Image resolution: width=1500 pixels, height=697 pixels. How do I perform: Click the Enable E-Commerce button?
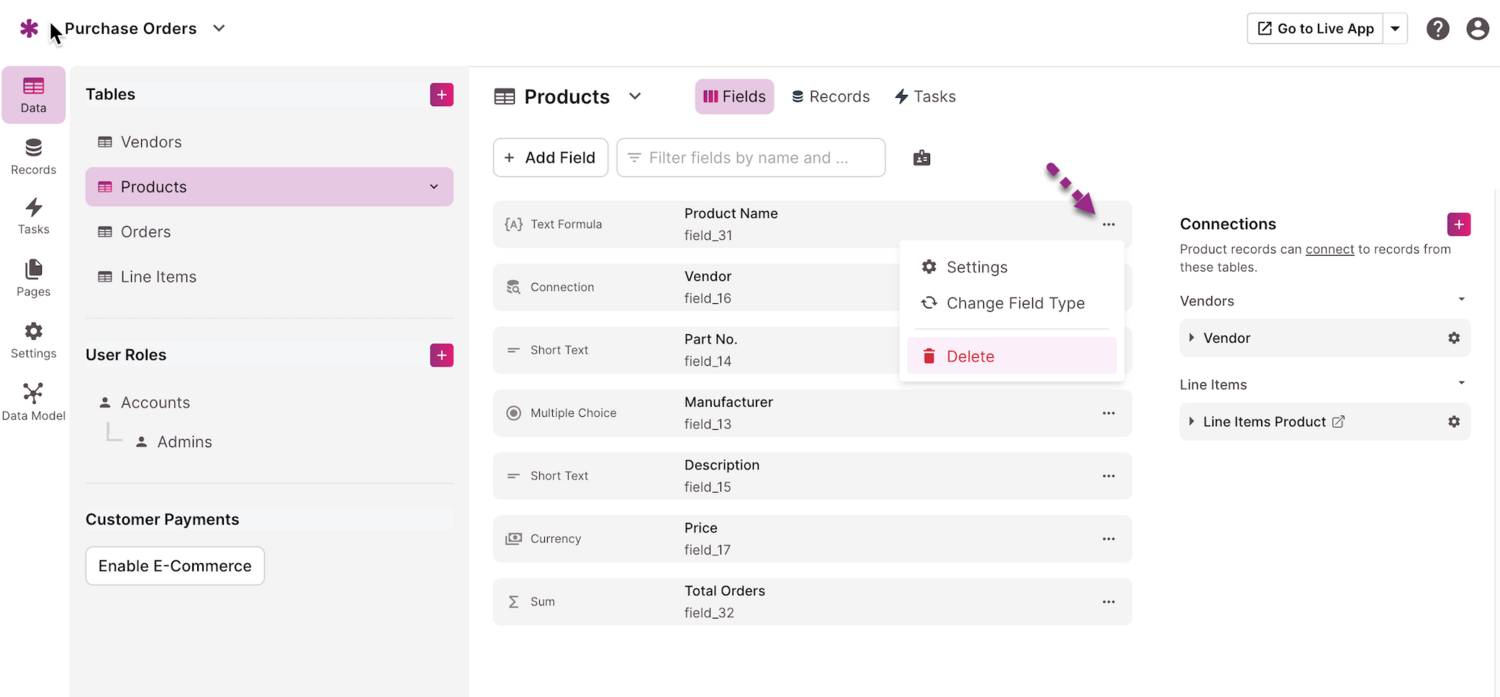click(175, 566)
